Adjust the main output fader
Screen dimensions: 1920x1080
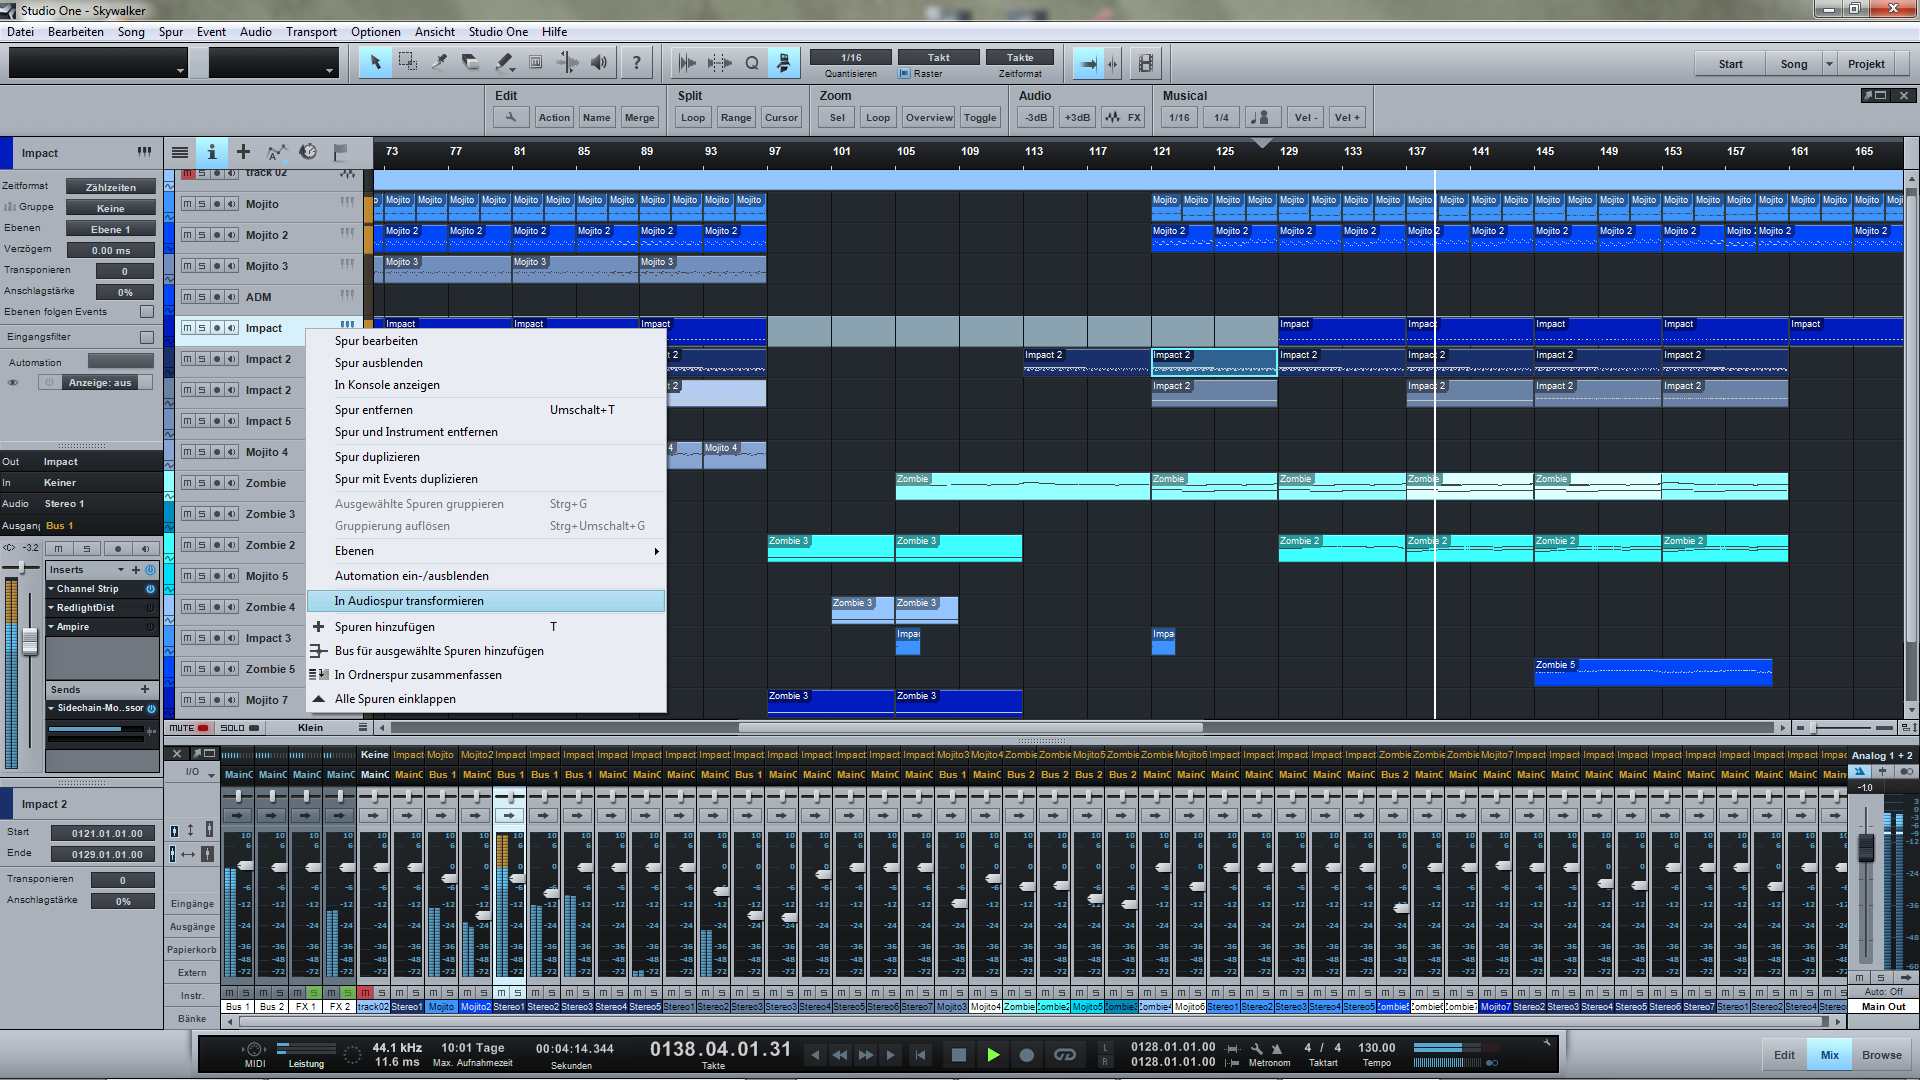click(x=1865, y=848)
